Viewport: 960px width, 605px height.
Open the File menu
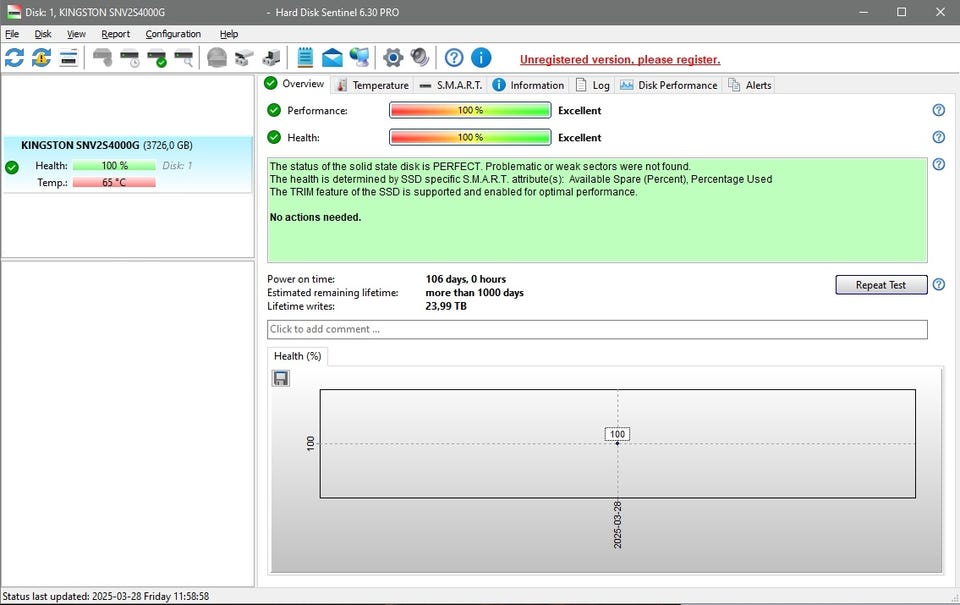[12, 34]
